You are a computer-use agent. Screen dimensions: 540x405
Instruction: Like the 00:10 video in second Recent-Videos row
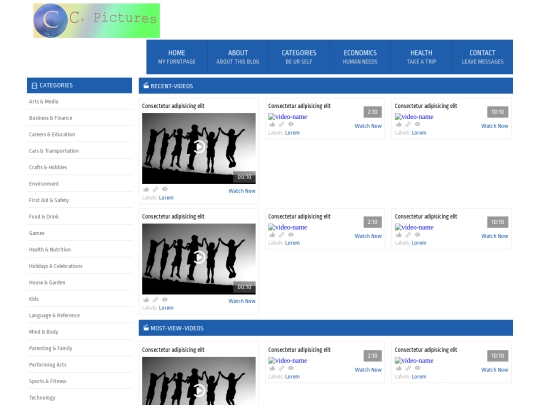pyautogui.click(x=146, y=300)
